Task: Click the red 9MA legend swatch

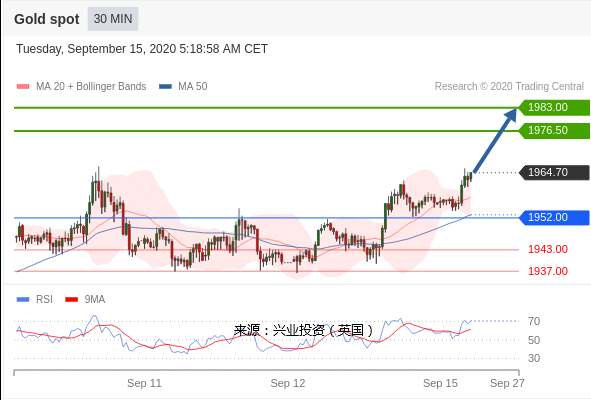Action: (x=72, y=300)
